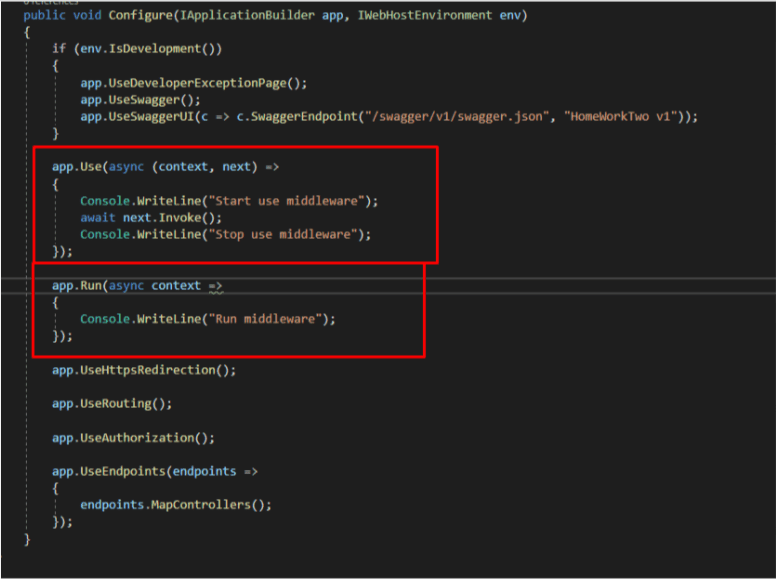Click the 'await next.Invoke();' line
Image resolution: width=776 pixels, height=579 pixels.
point(151,218)
